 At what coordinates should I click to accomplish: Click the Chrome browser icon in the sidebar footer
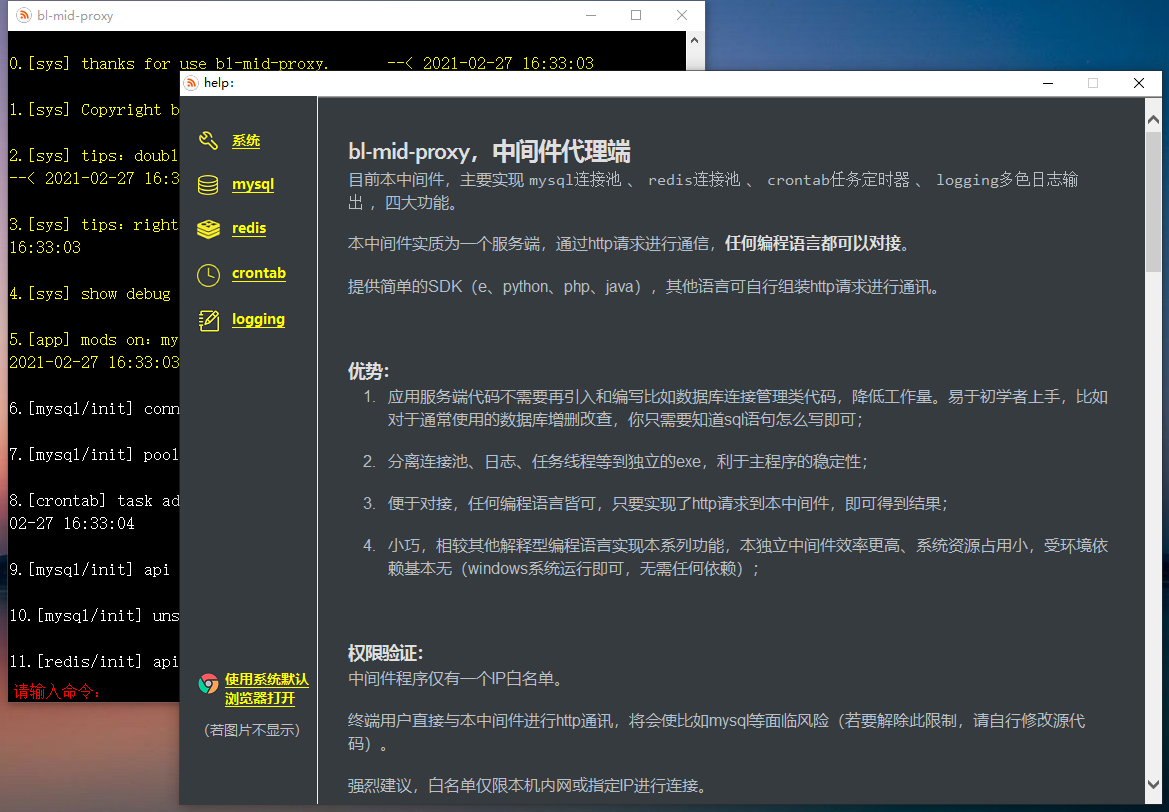coord(209,684)
